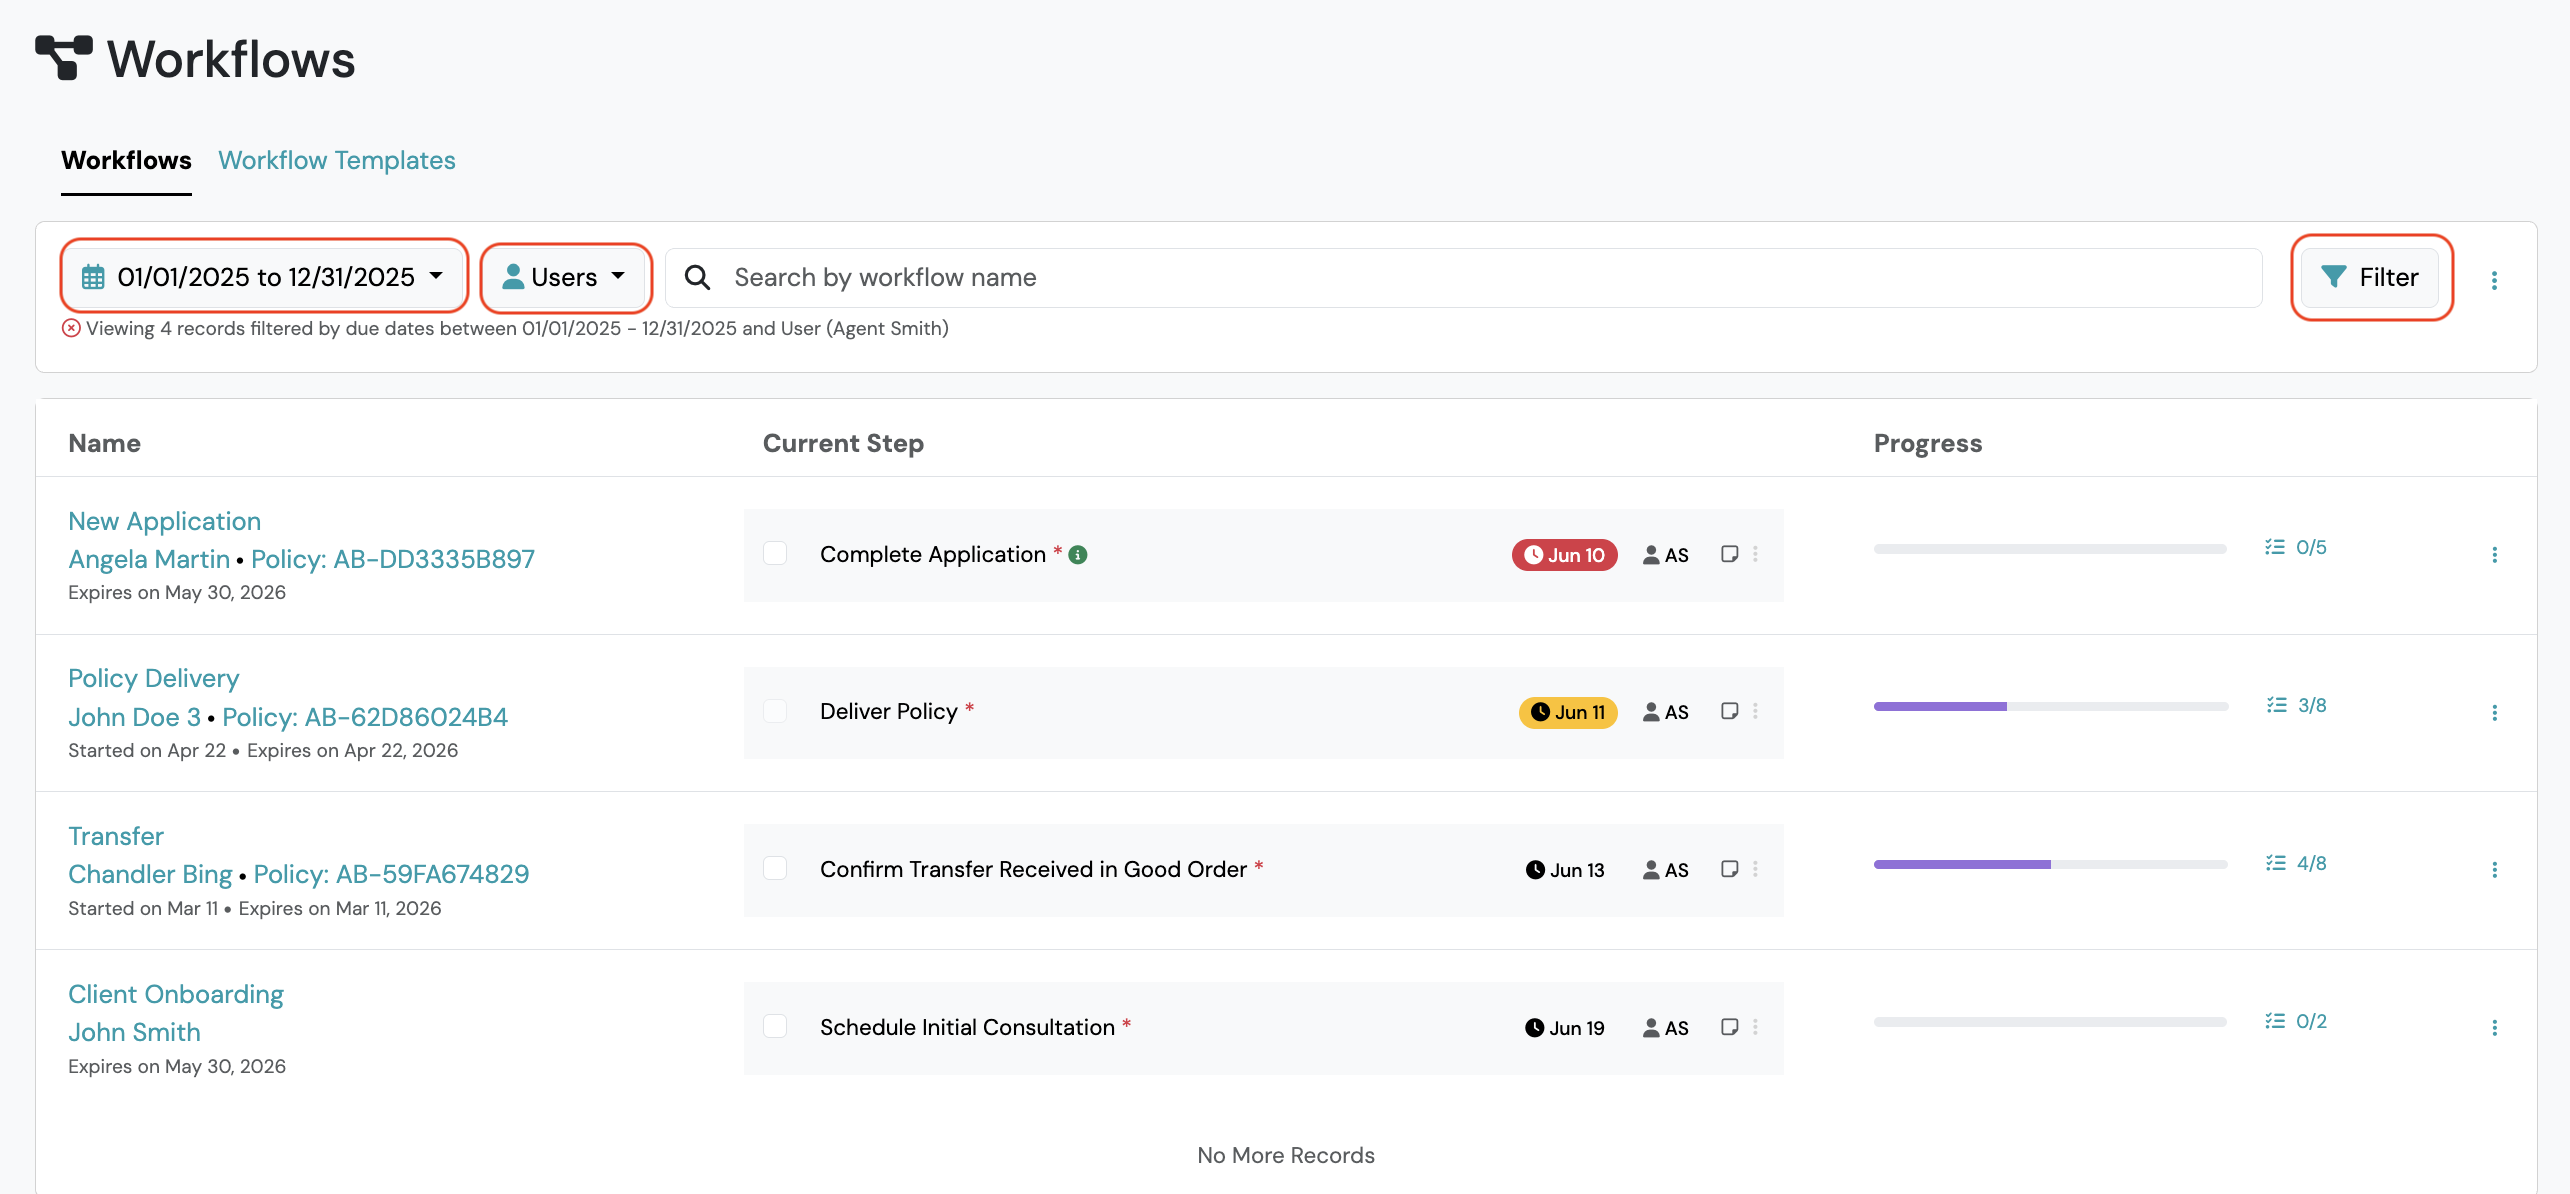Click the Policy Delivery progress bar
The height and width of the screenshot is (1194, 2570).
click(2050, 706)
